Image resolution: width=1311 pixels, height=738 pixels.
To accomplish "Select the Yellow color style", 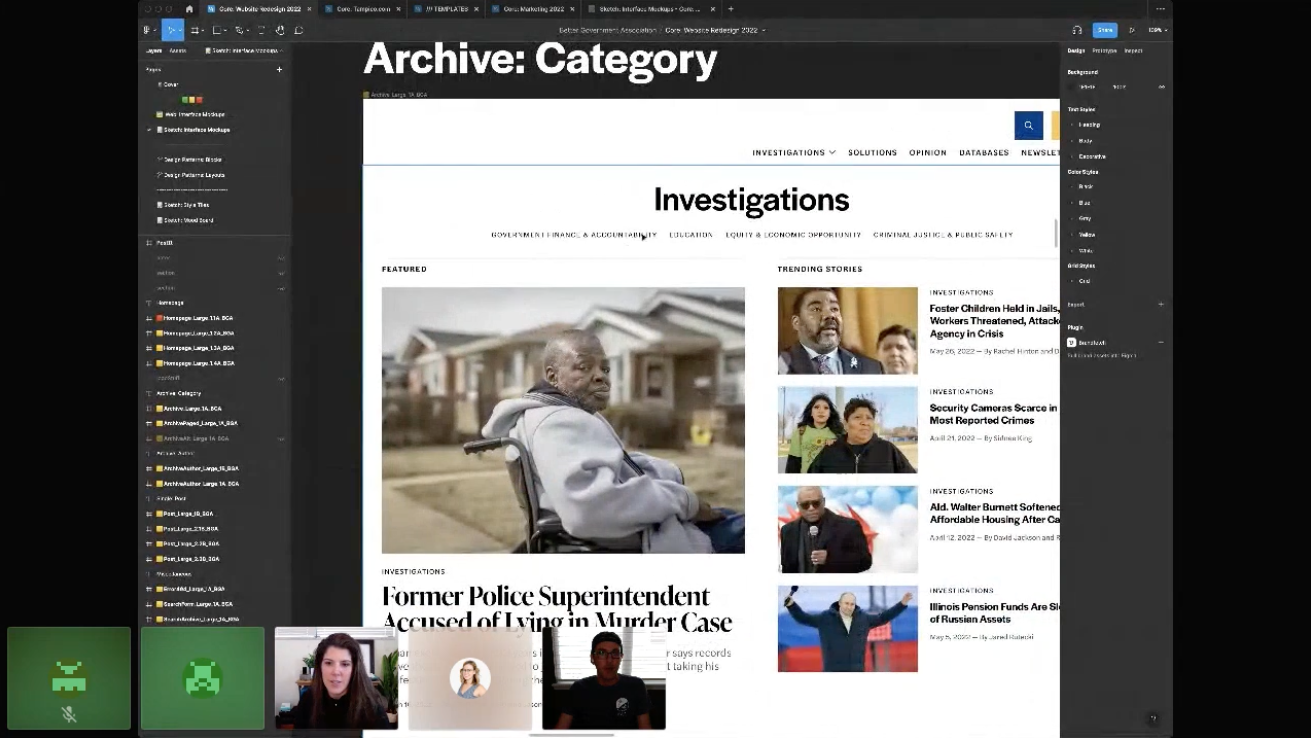I will 1087,235.
